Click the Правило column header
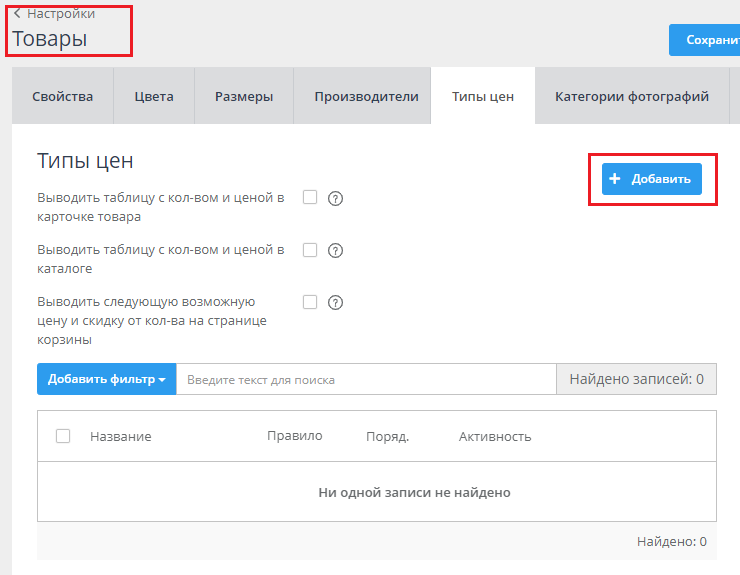740x575 pixels. tap(295, 436)
